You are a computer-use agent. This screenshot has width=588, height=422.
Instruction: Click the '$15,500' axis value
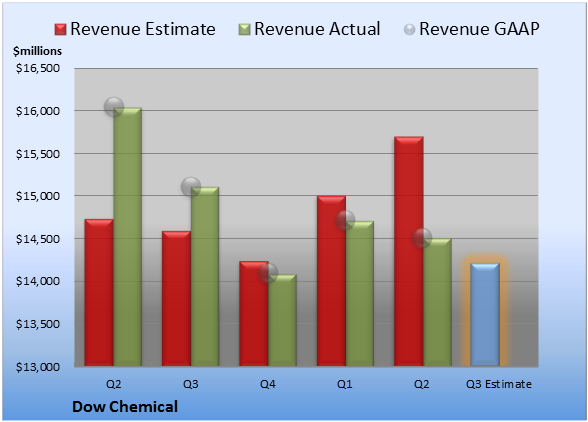[x=38, y=154]
